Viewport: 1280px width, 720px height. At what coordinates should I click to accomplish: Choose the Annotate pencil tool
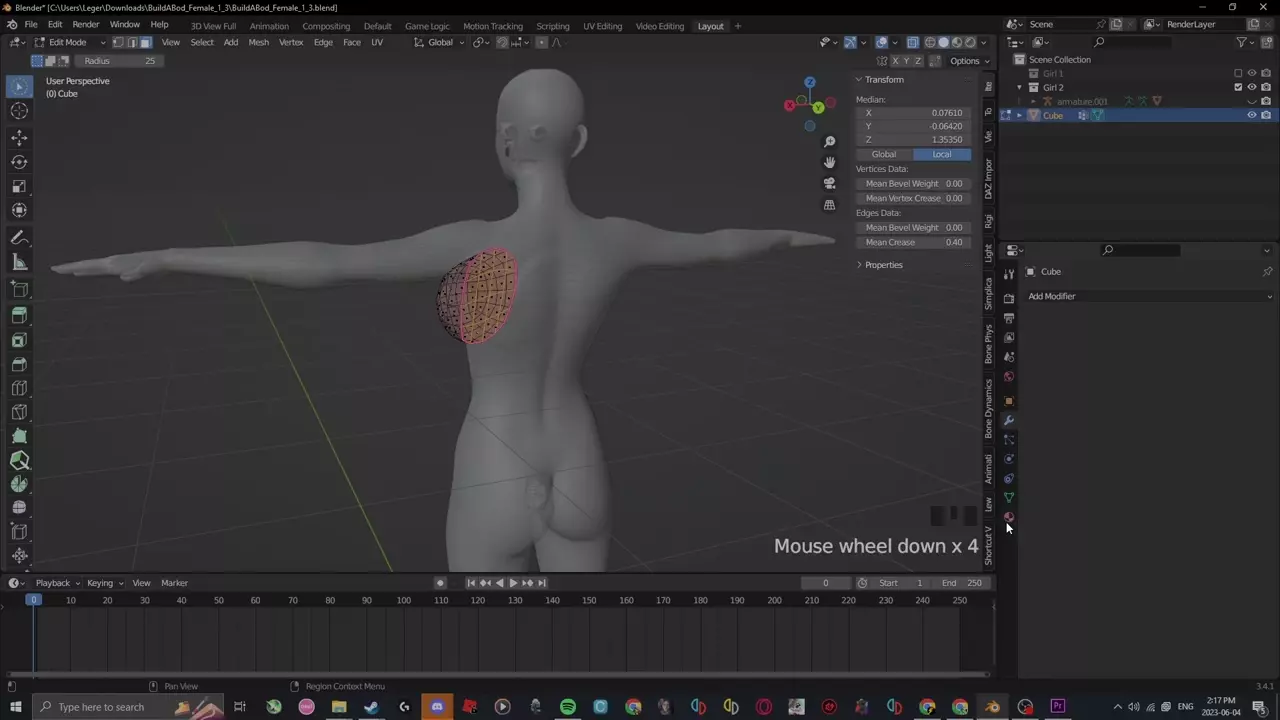click(19, 238)
